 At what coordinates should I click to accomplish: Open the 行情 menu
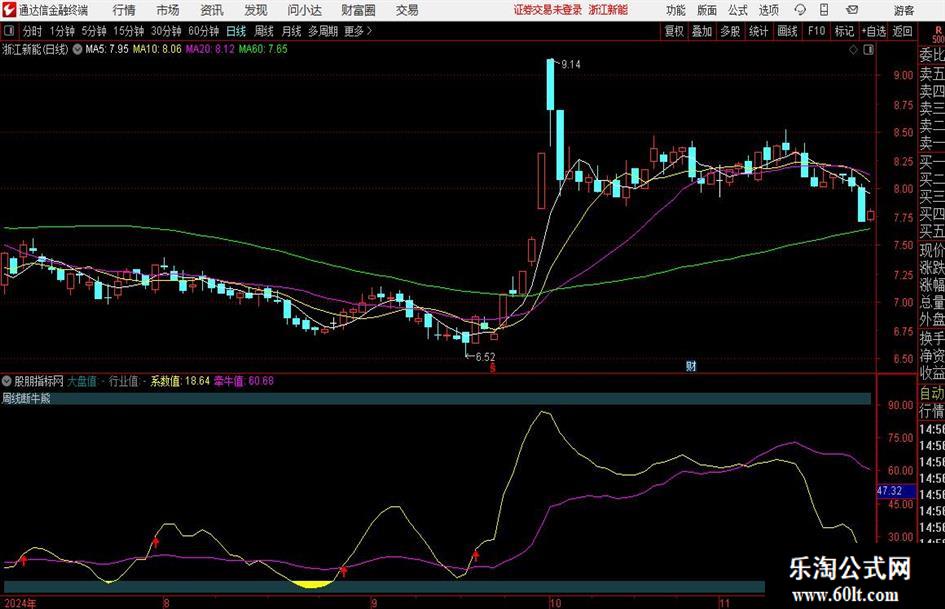pos(124,10)
